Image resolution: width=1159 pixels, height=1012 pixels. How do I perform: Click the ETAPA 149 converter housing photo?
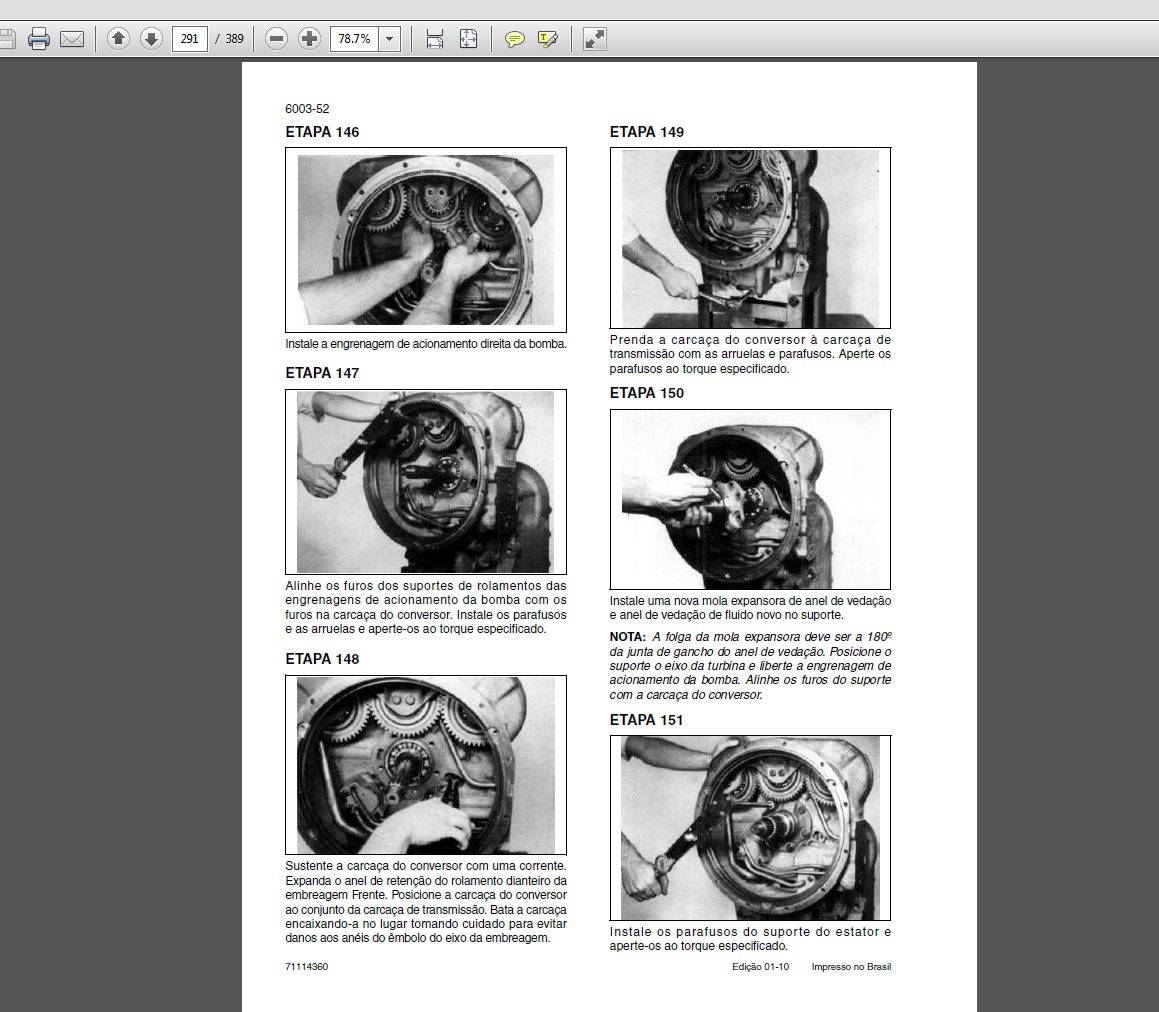[750, 238]
